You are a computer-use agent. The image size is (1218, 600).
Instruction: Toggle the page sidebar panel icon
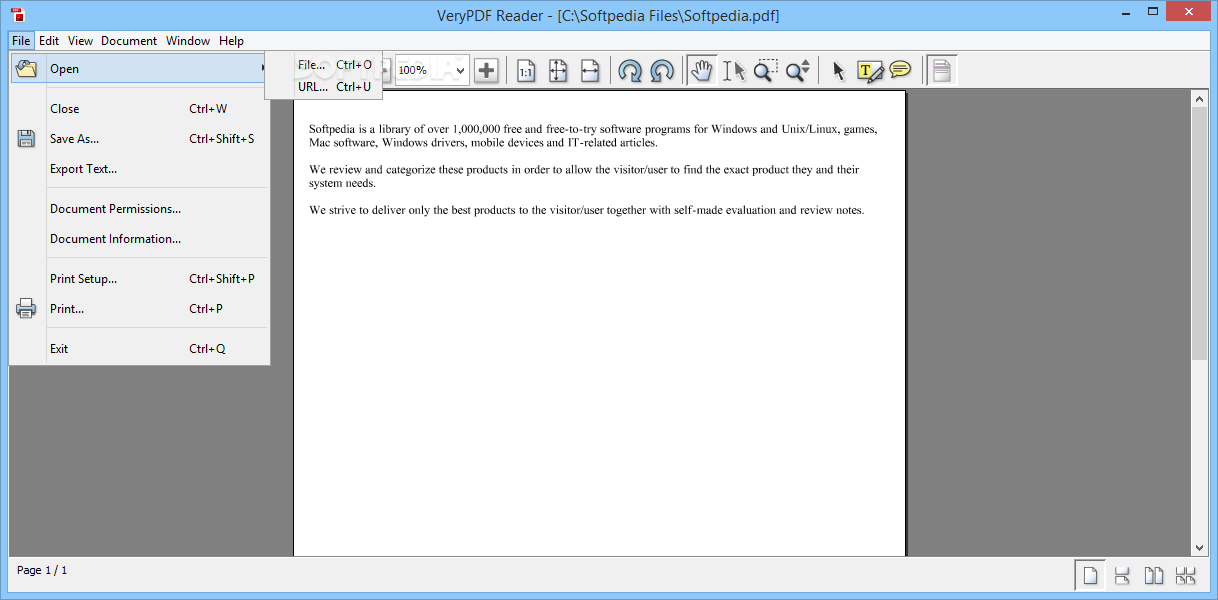tap(941, 70)
